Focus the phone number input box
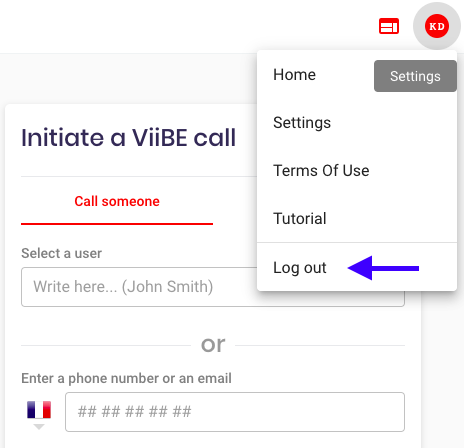464x448 pixels. (235, 412)
